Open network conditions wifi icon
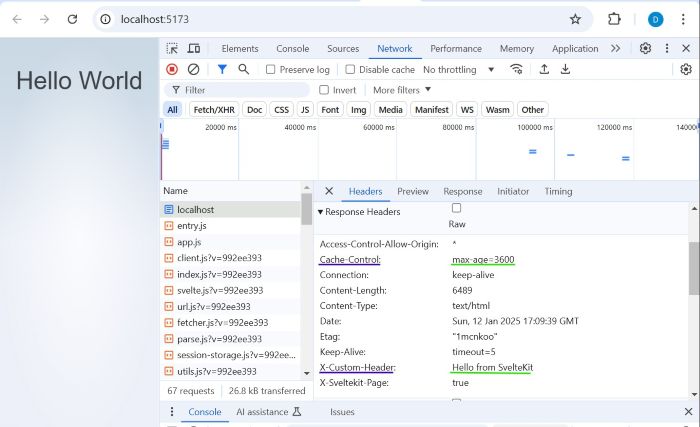This screenshot has width=700, height=427. (x=516, y=69)
